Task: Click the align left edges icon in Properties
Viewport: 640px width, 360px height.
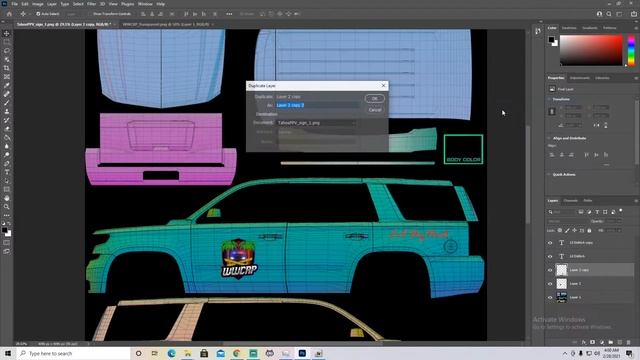Action: click(552, 155)
